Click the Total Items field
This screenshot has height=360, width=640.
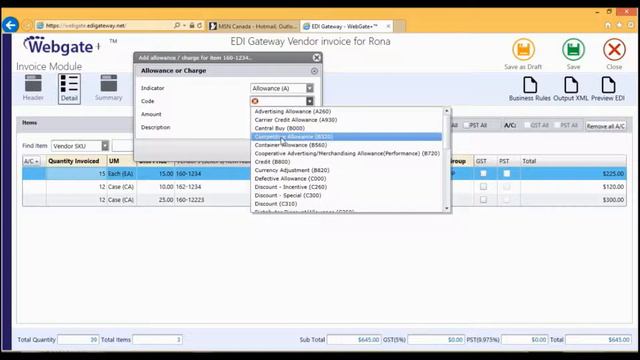tap(157, 340)
